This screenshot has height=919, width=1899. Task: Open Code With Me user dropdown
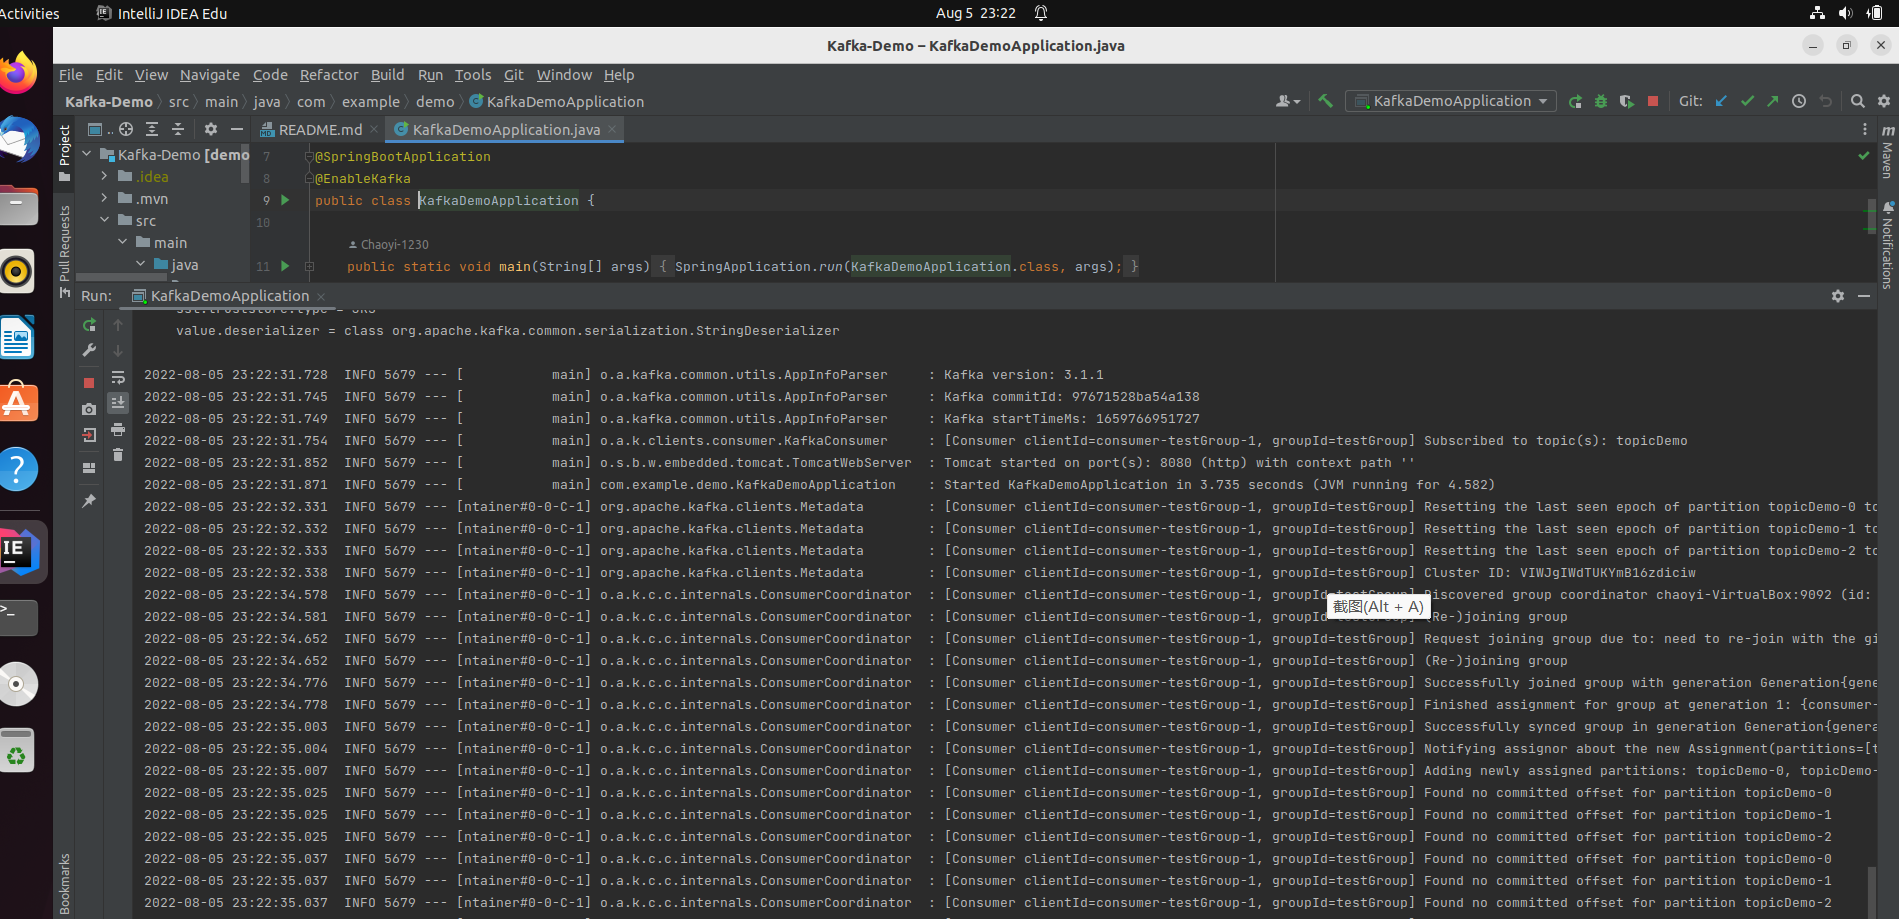[1288, 101]
